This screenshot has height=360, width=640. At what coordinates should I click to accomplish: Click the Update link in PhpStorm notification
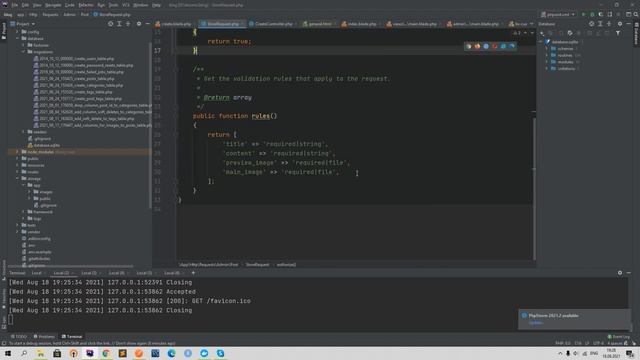click(x=536, y=323)
